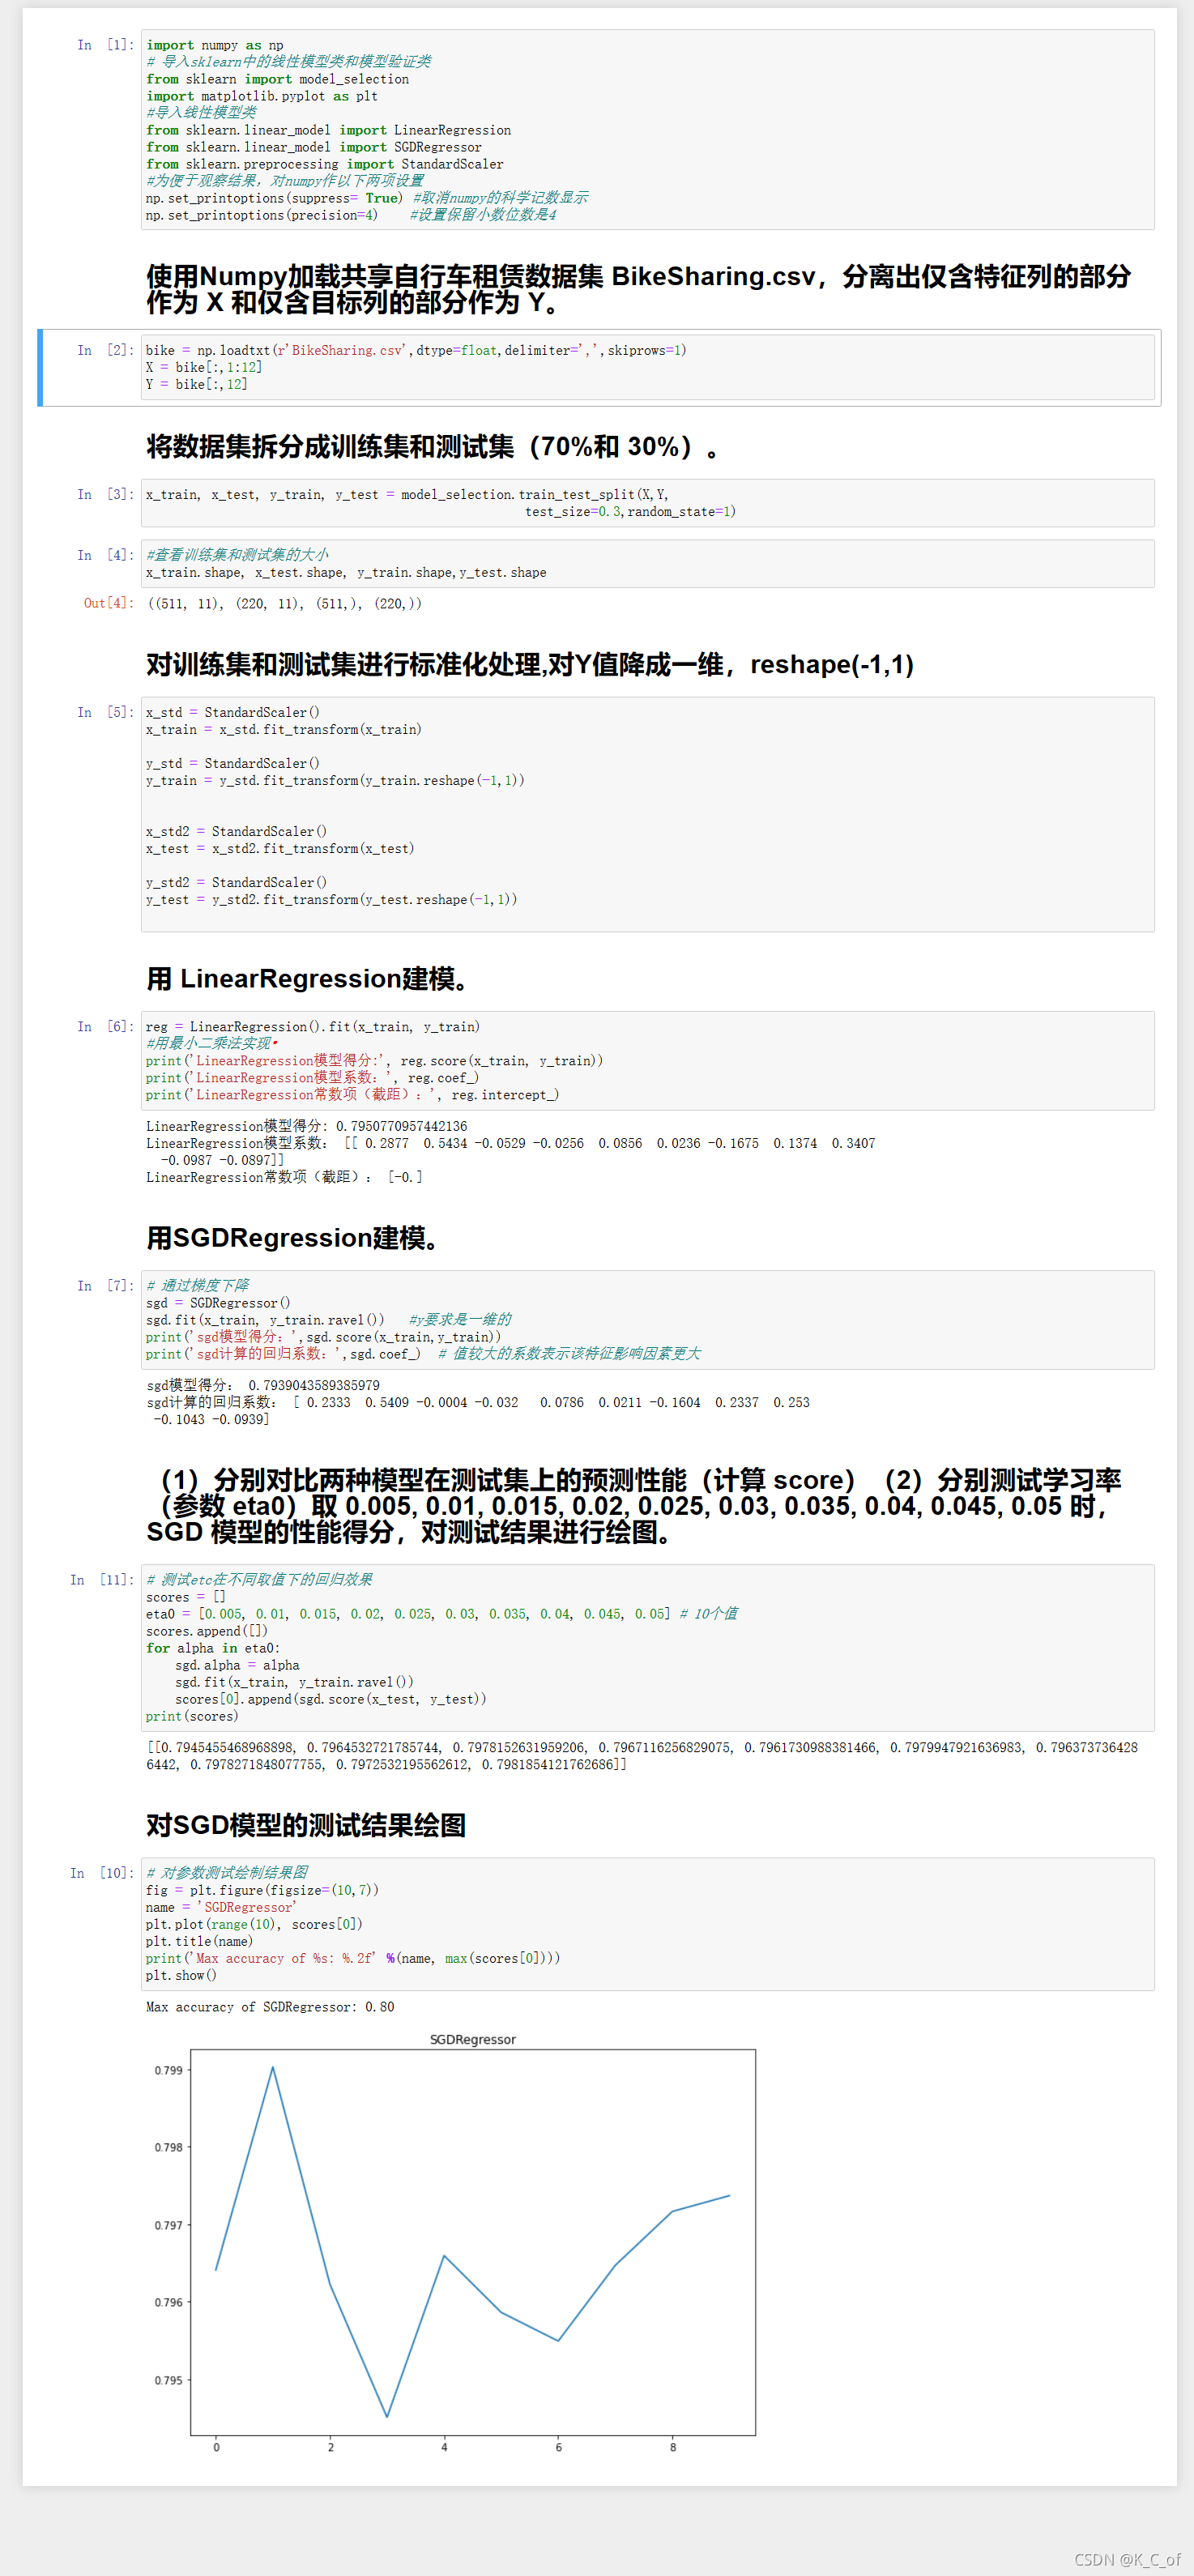Click the heading about loading BikeSharing.csv with Numpy

point(639,289)
